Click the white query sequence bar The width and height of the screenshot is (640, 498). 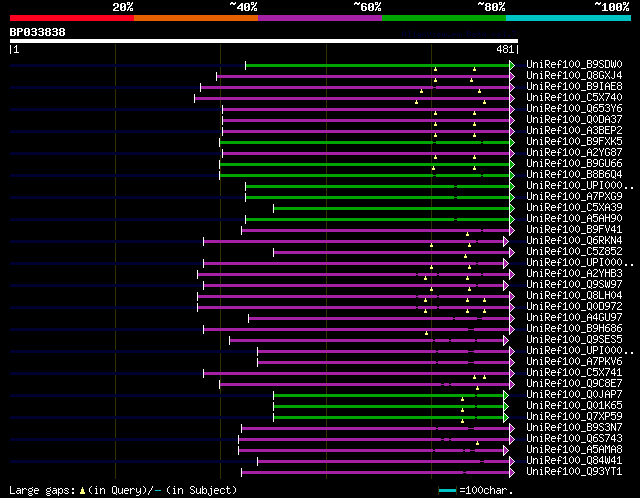point(264,41)
